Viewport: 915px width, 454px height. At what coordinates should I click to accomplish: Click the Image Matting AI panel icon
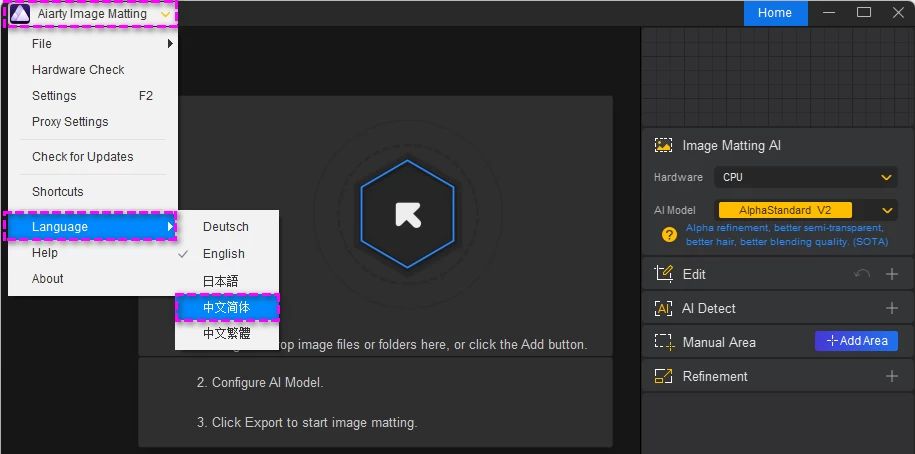[663, 145]
